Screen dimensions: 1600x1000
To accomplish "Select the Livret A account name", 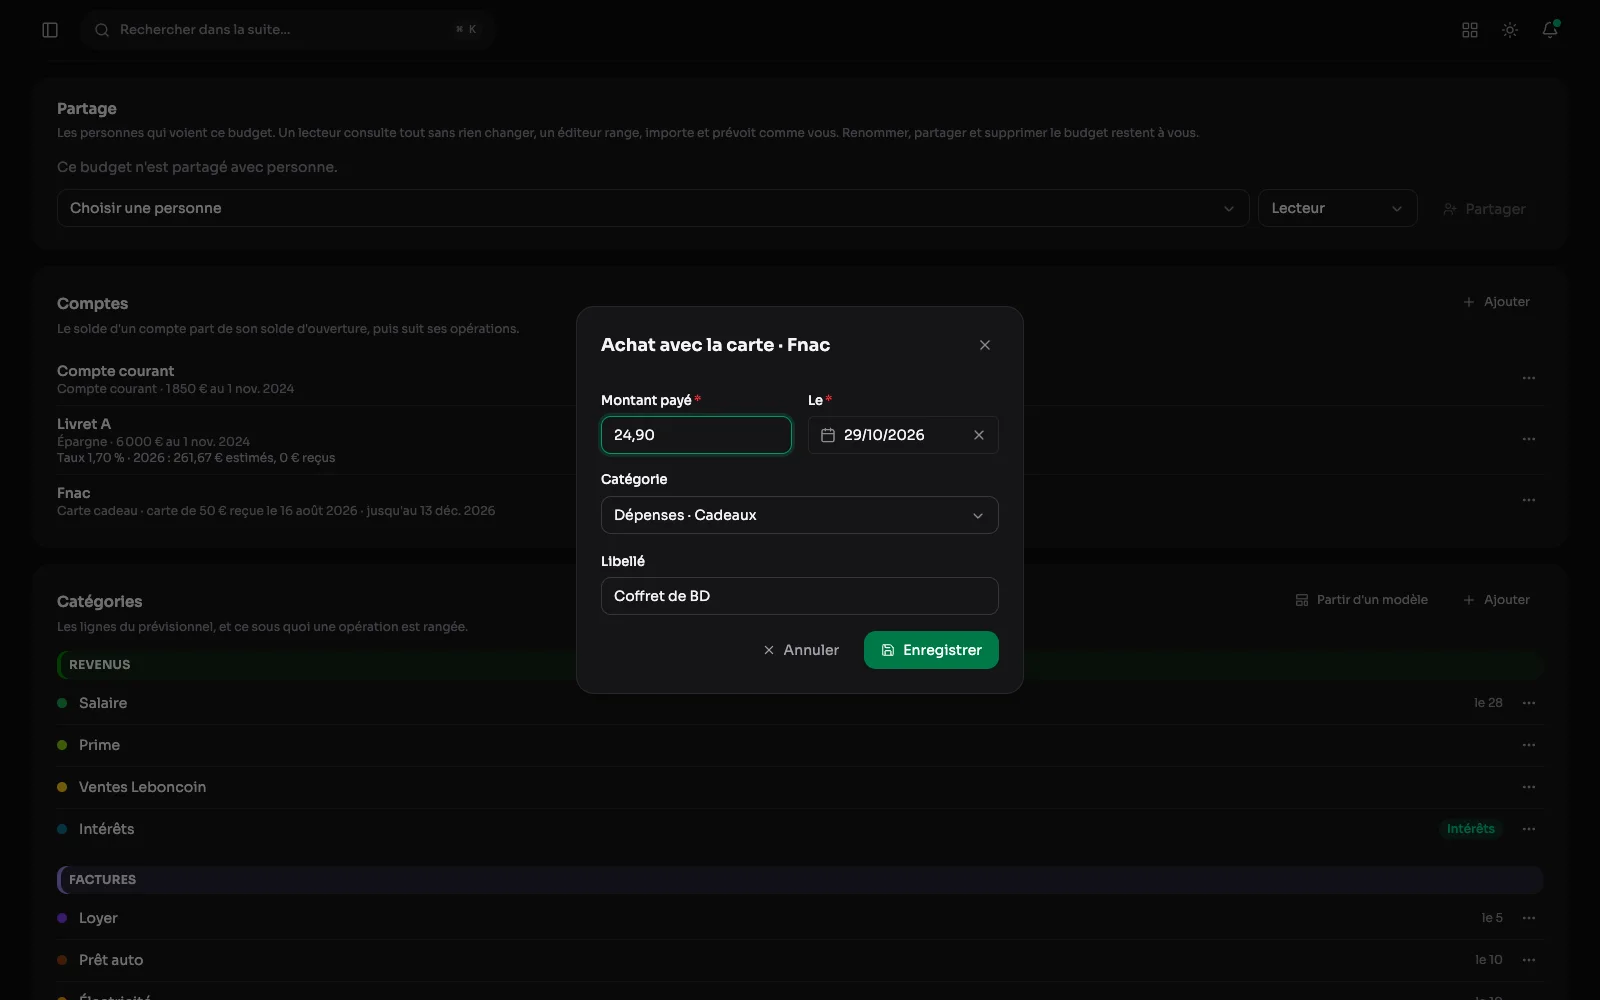I will pyautogui.click(x=84, y=424).
